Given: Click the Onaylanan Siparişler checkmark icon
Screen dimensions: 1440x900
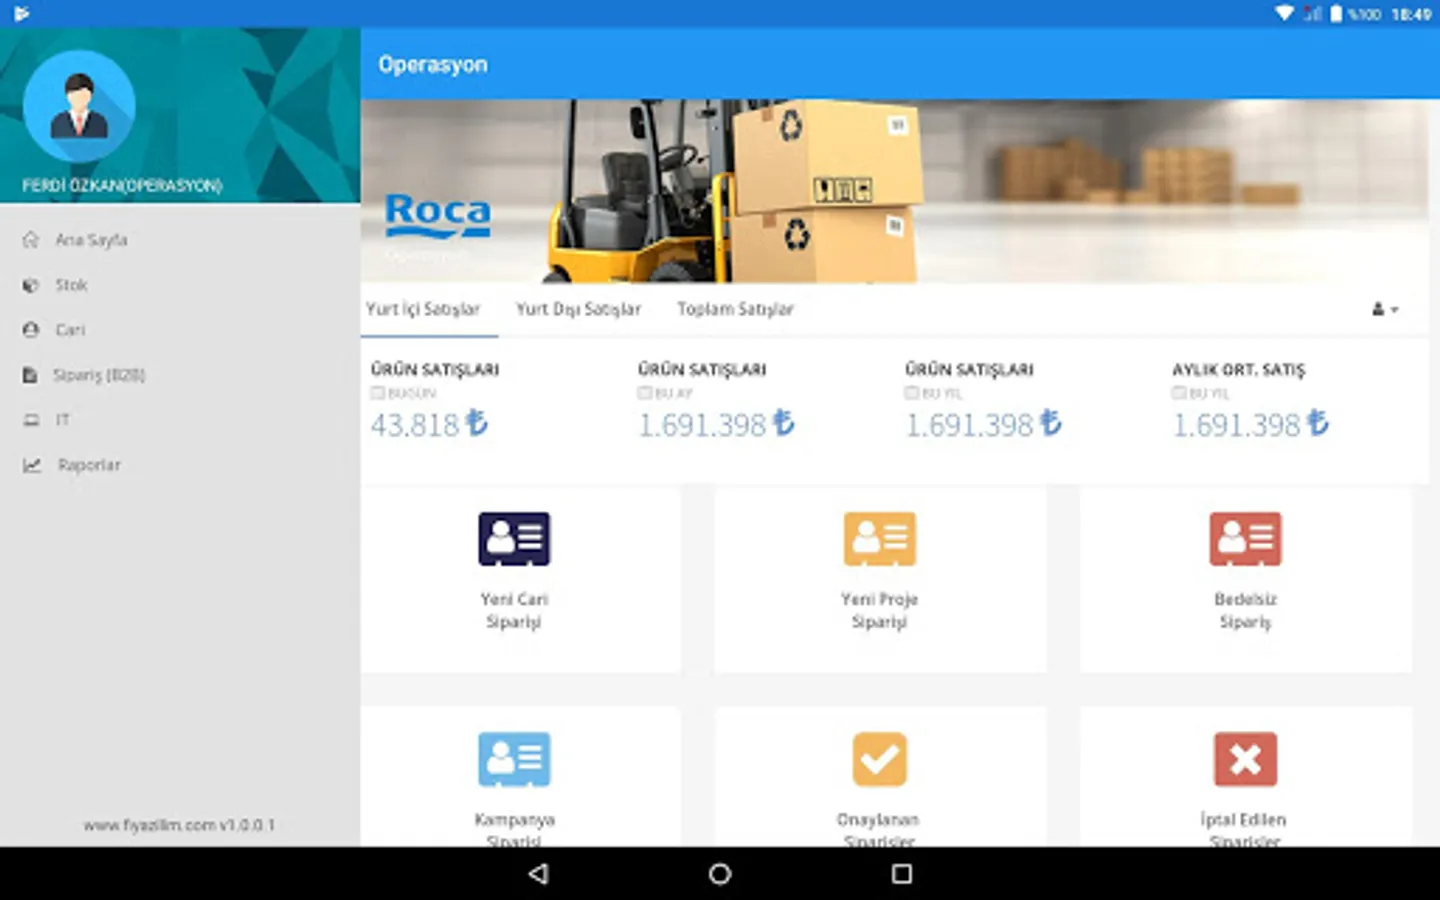Looking at the screenshot, I should (x=880, y=759).
